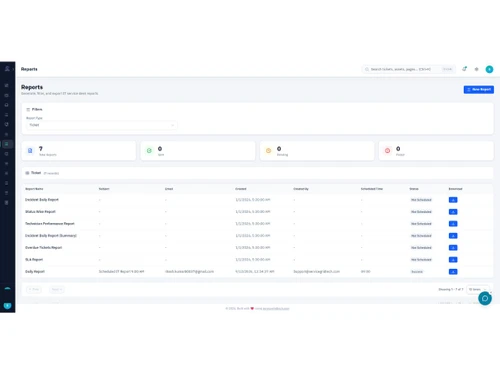The width and height of the screenshot is (500, 375).
Task: Open the notifications bell in header
Action: (464, 69)
